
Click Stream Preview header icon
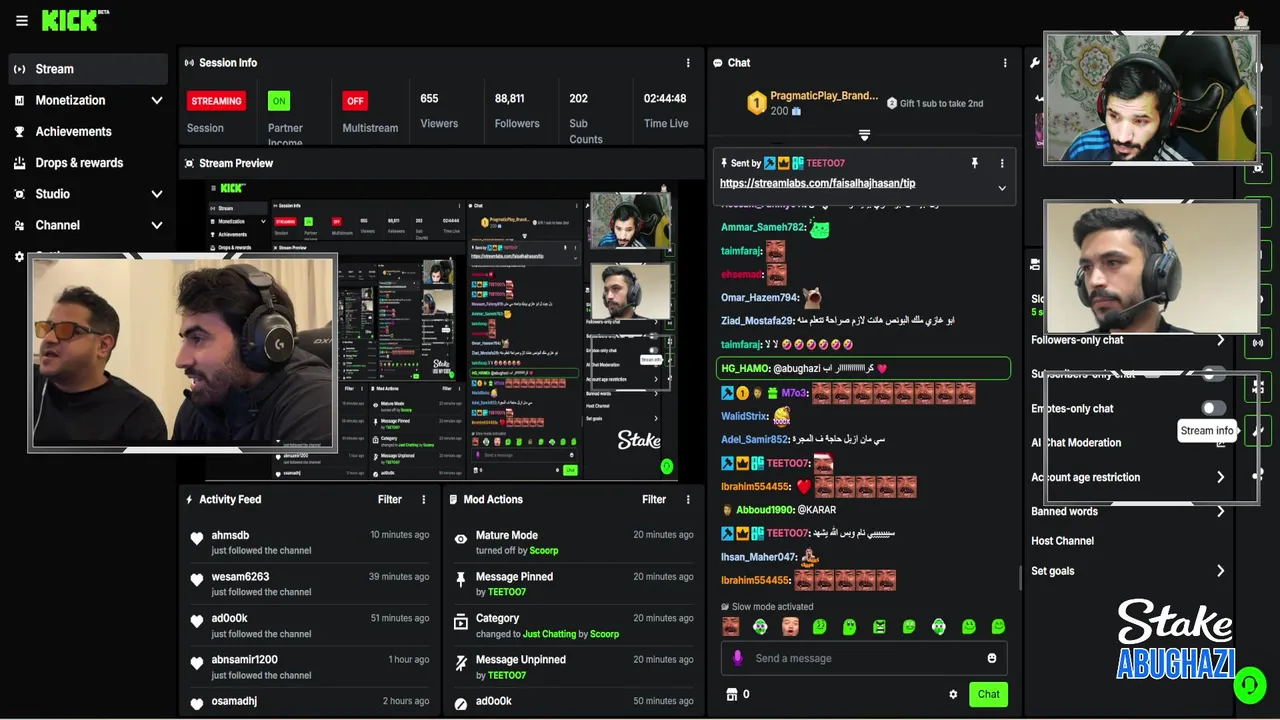pyautogui.click(x=189, y=163)
